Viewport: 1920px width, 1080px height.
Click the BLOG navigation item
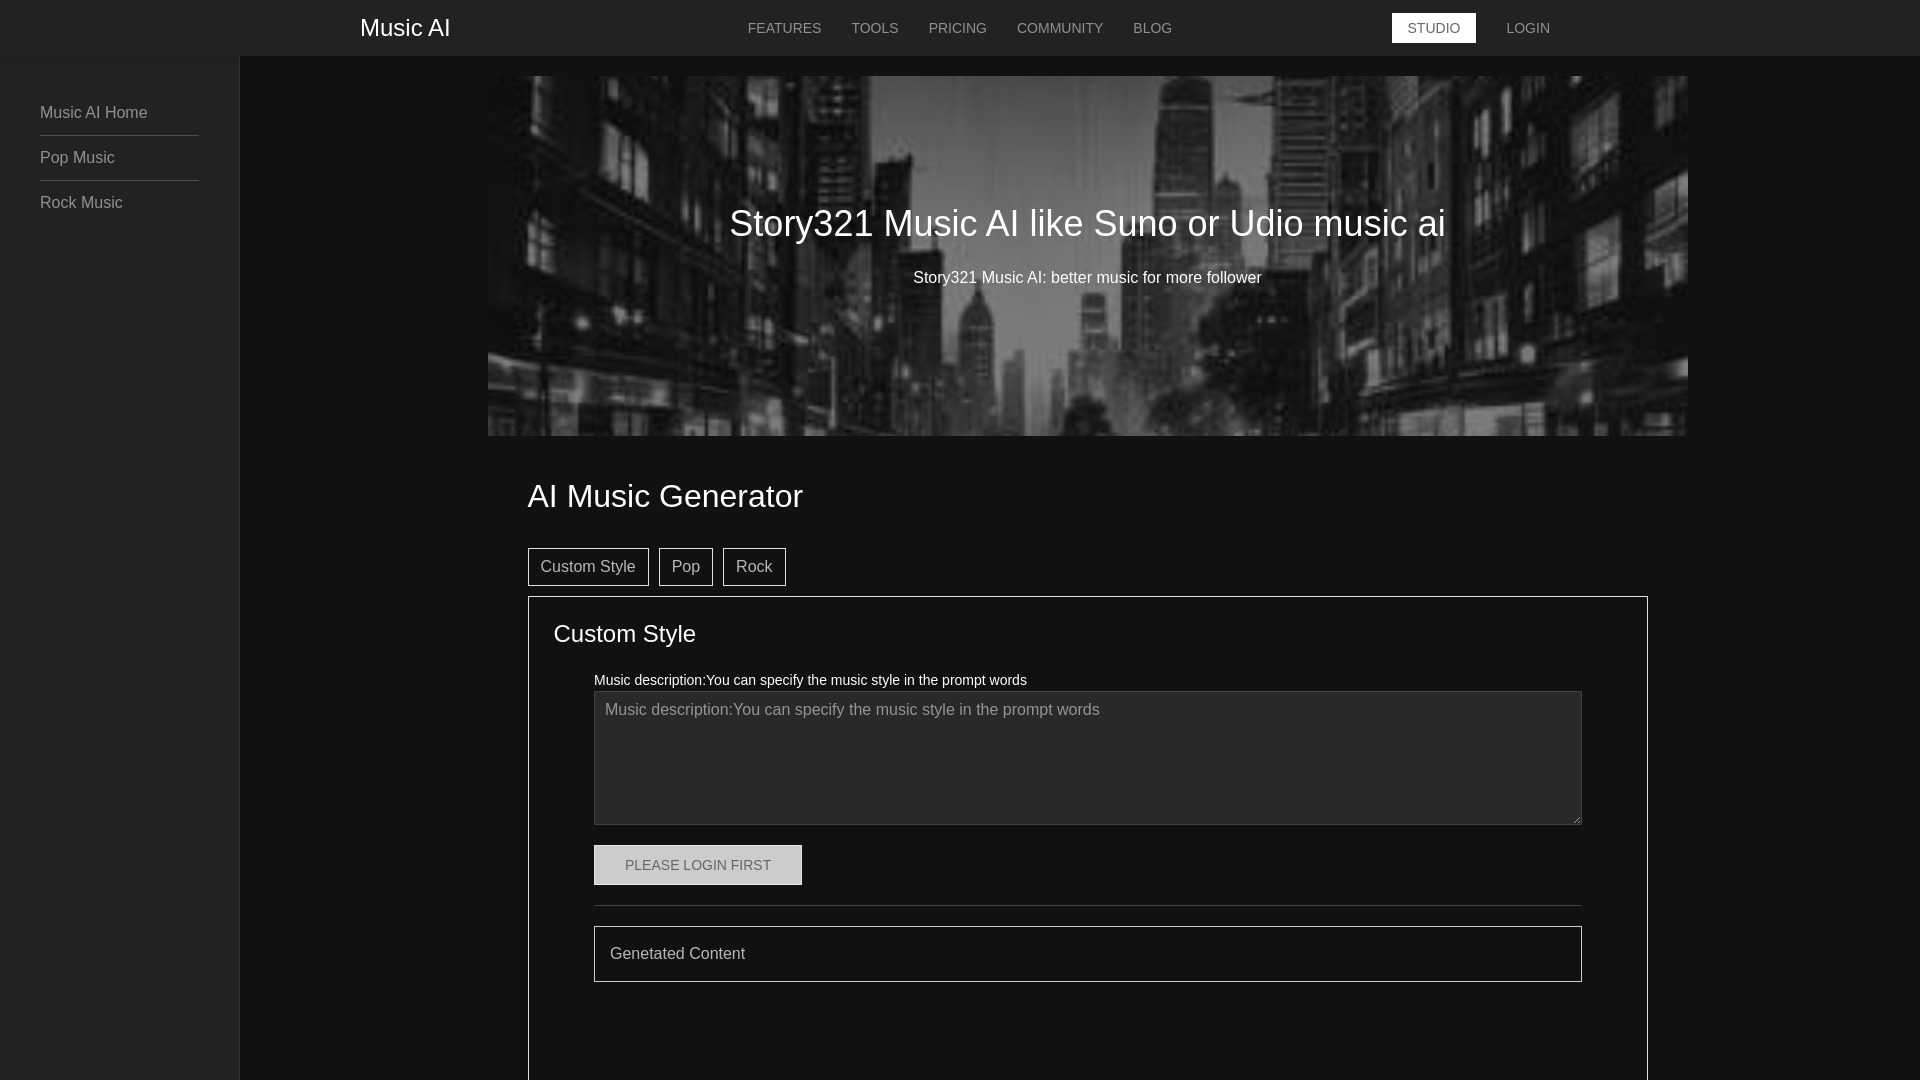point(1153,28)
